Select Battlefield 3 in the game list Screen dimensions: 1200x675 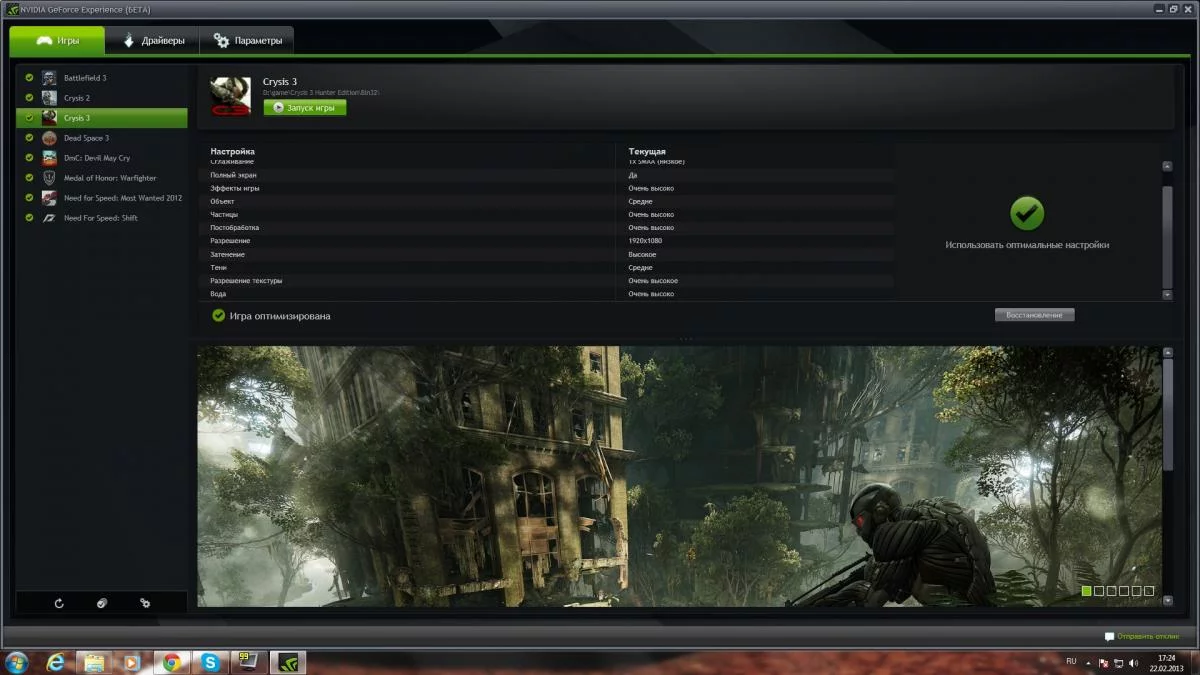tap(102, 78)
